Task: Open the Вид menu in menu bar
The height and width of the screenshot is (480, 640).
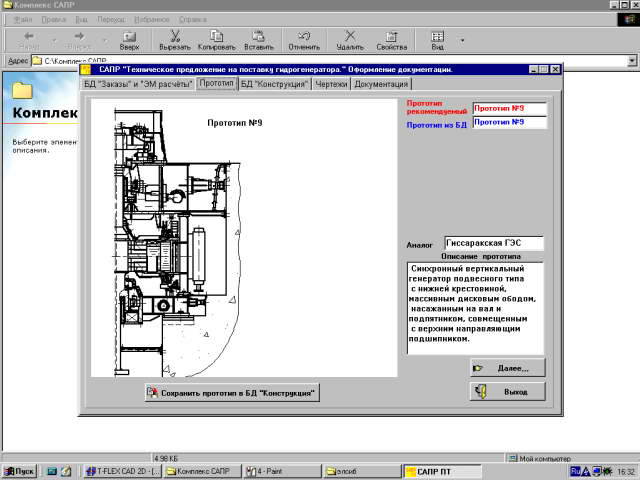Action: coord(81,19)
